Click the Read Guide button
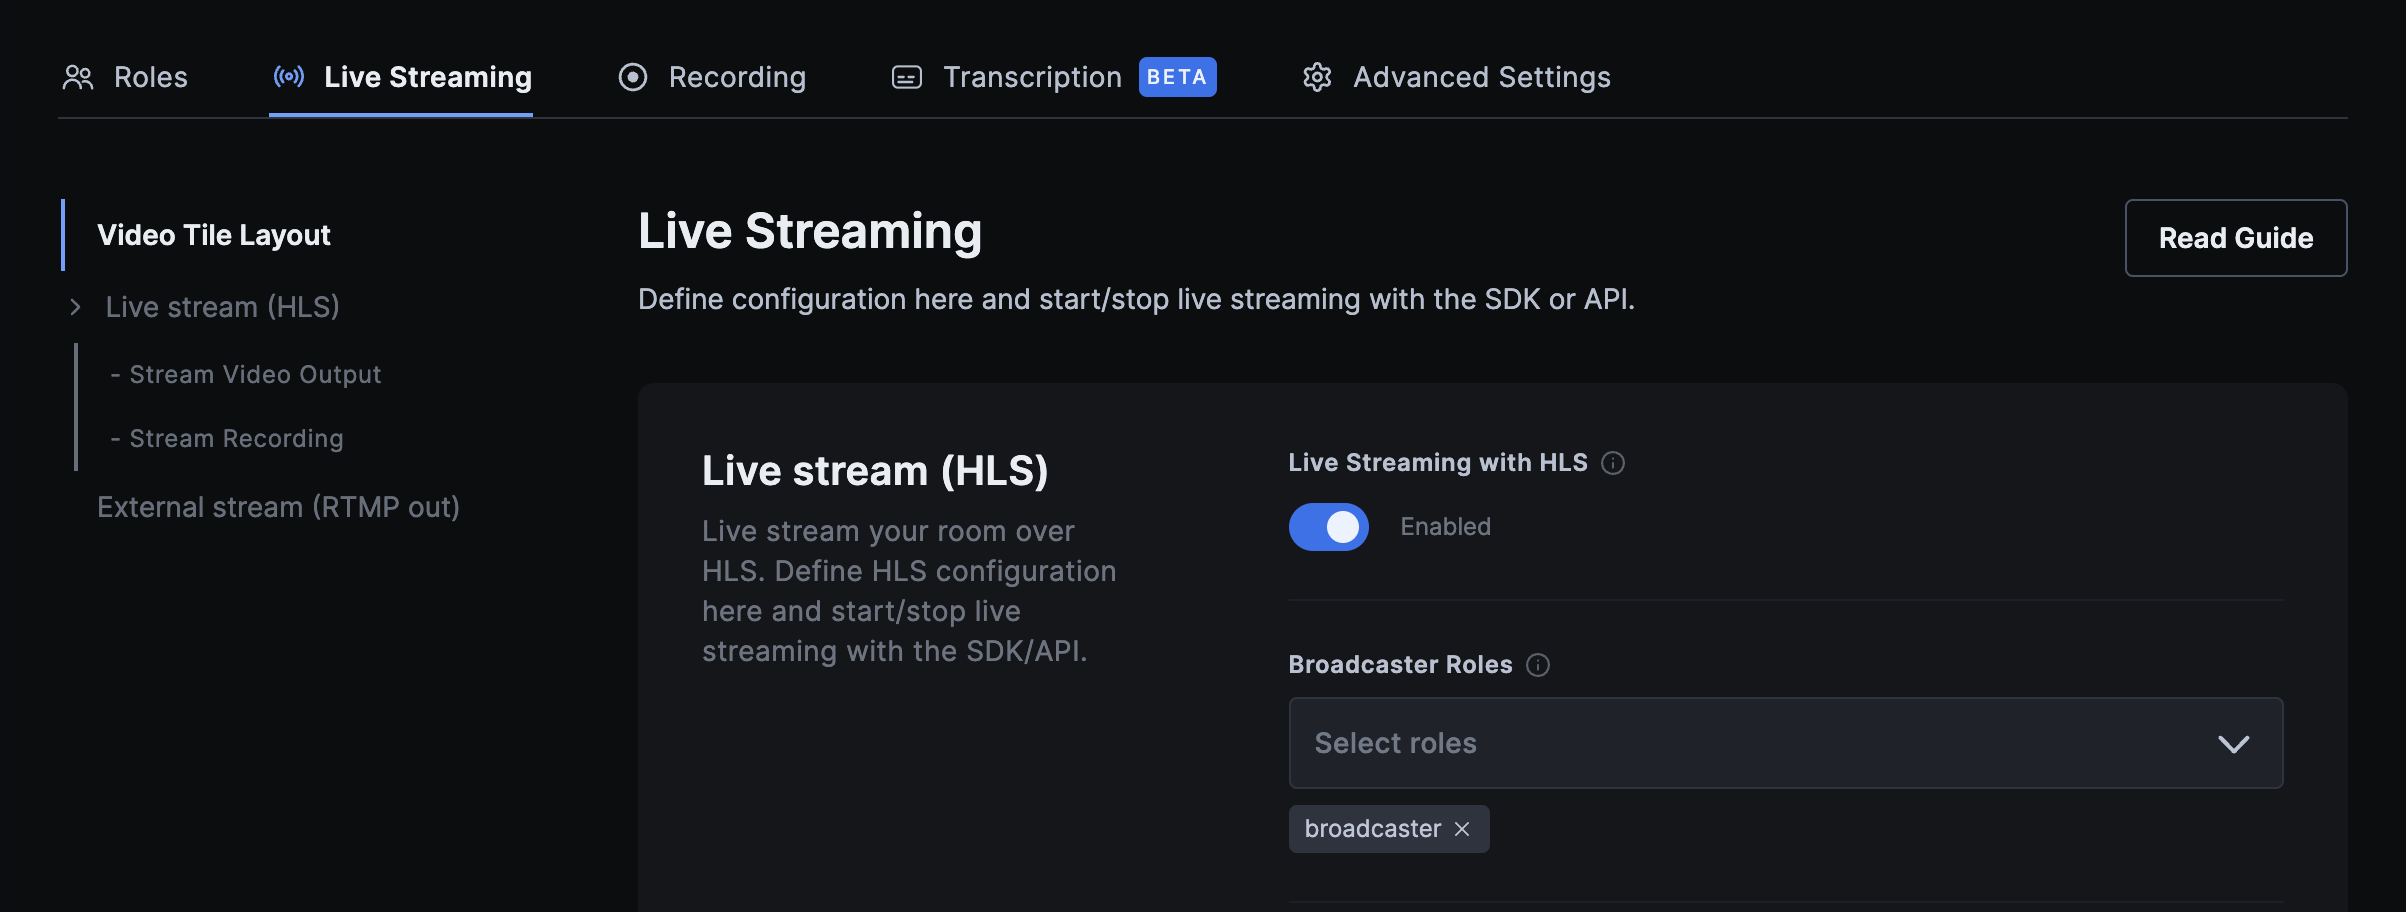 [2236, 238]
